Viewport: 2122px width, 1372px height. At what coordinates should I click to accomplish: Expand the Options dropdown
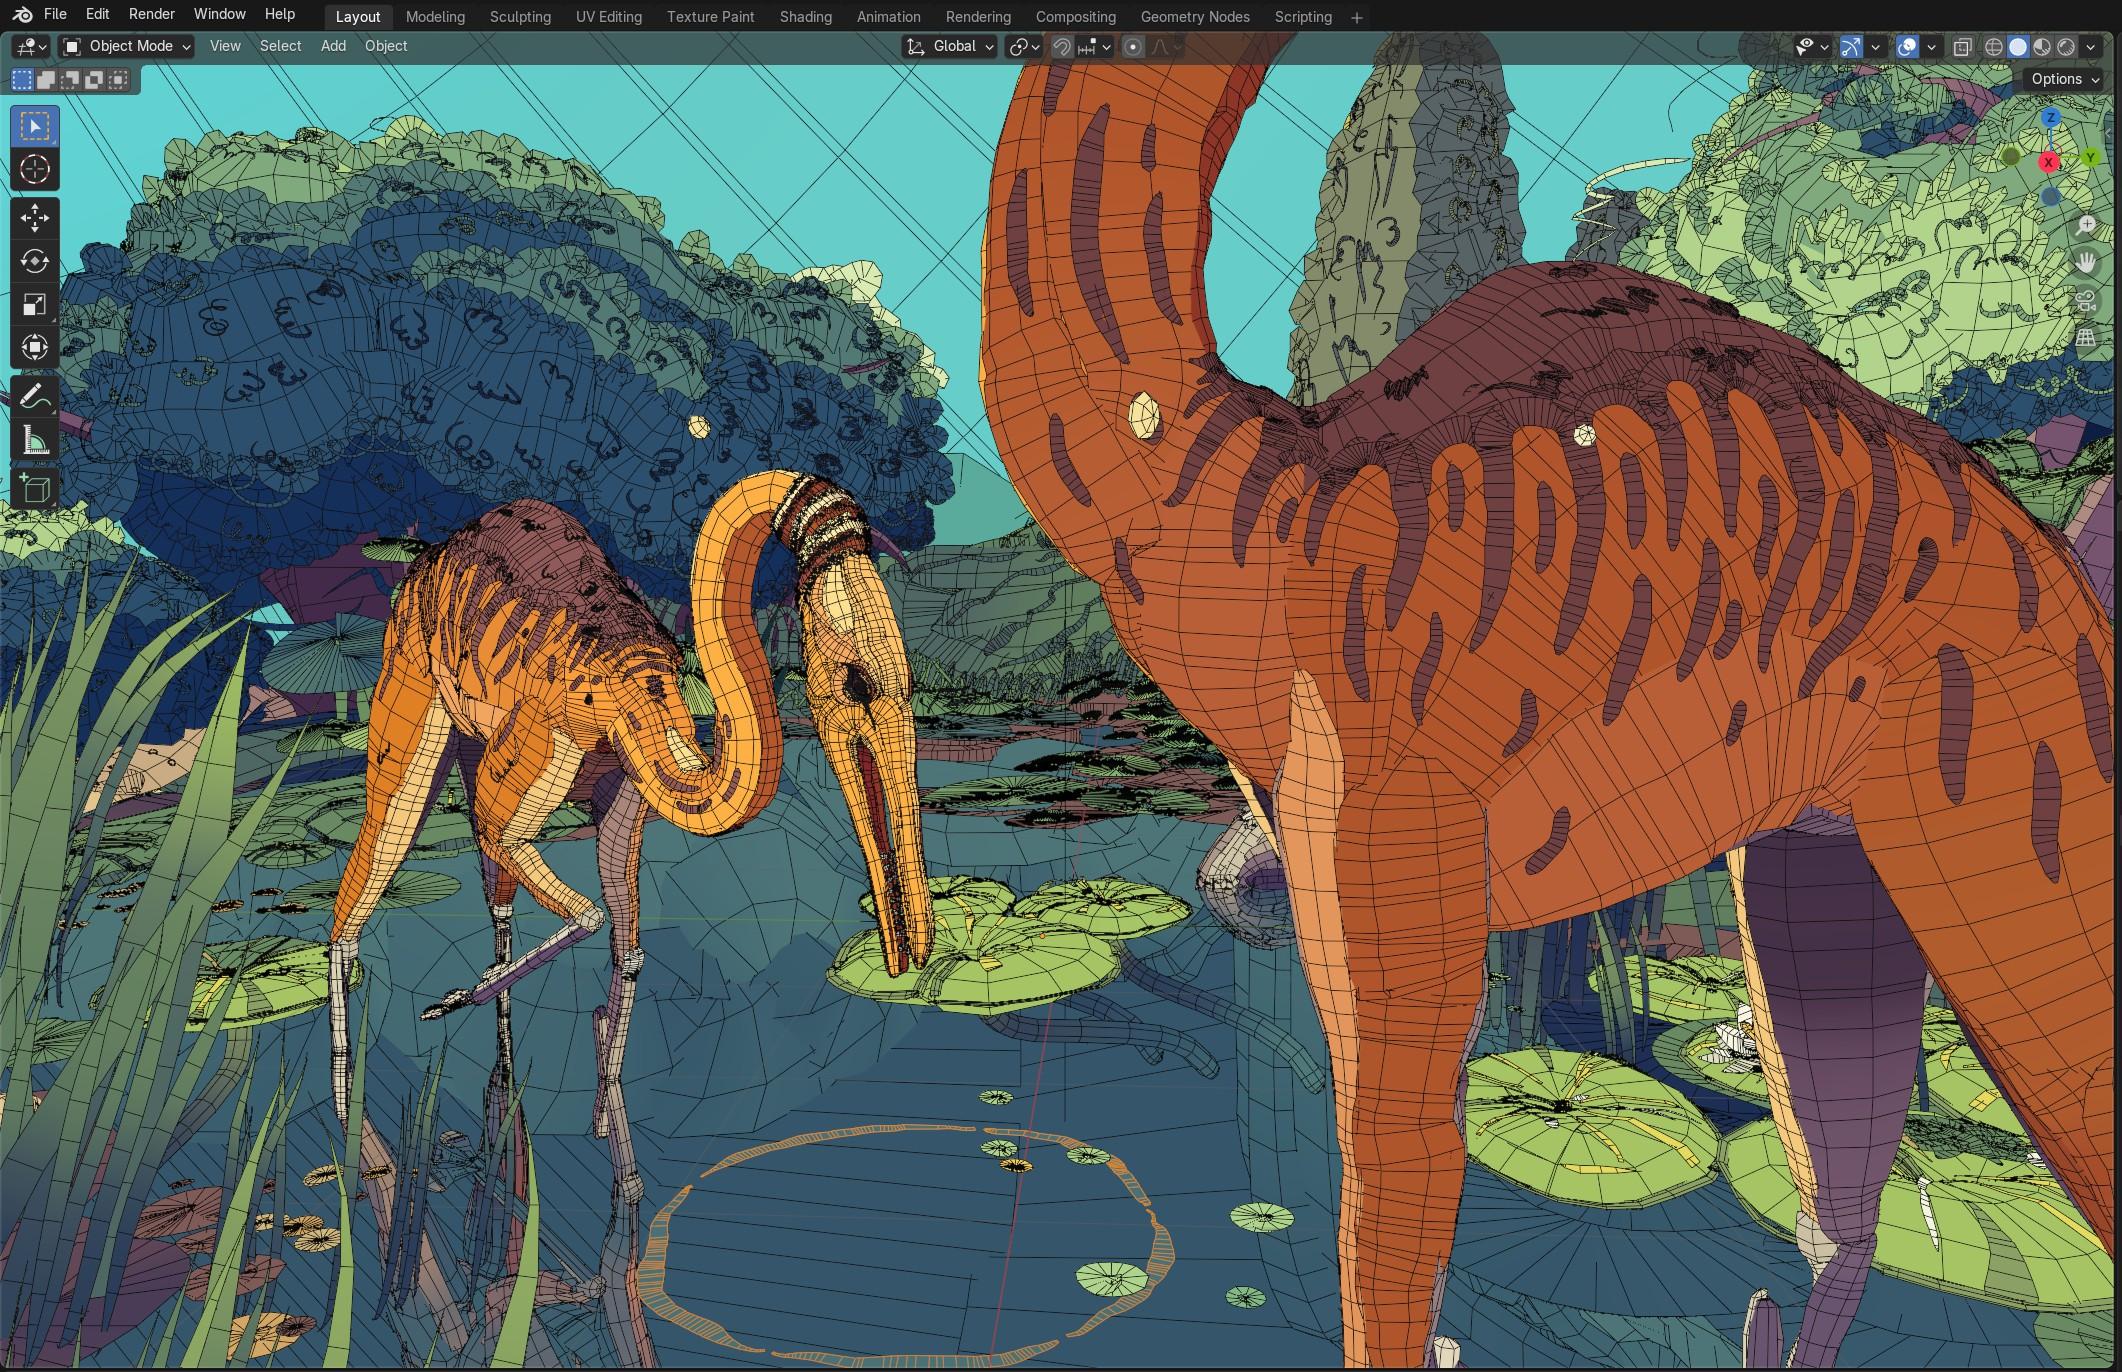tap(2064, 79)
